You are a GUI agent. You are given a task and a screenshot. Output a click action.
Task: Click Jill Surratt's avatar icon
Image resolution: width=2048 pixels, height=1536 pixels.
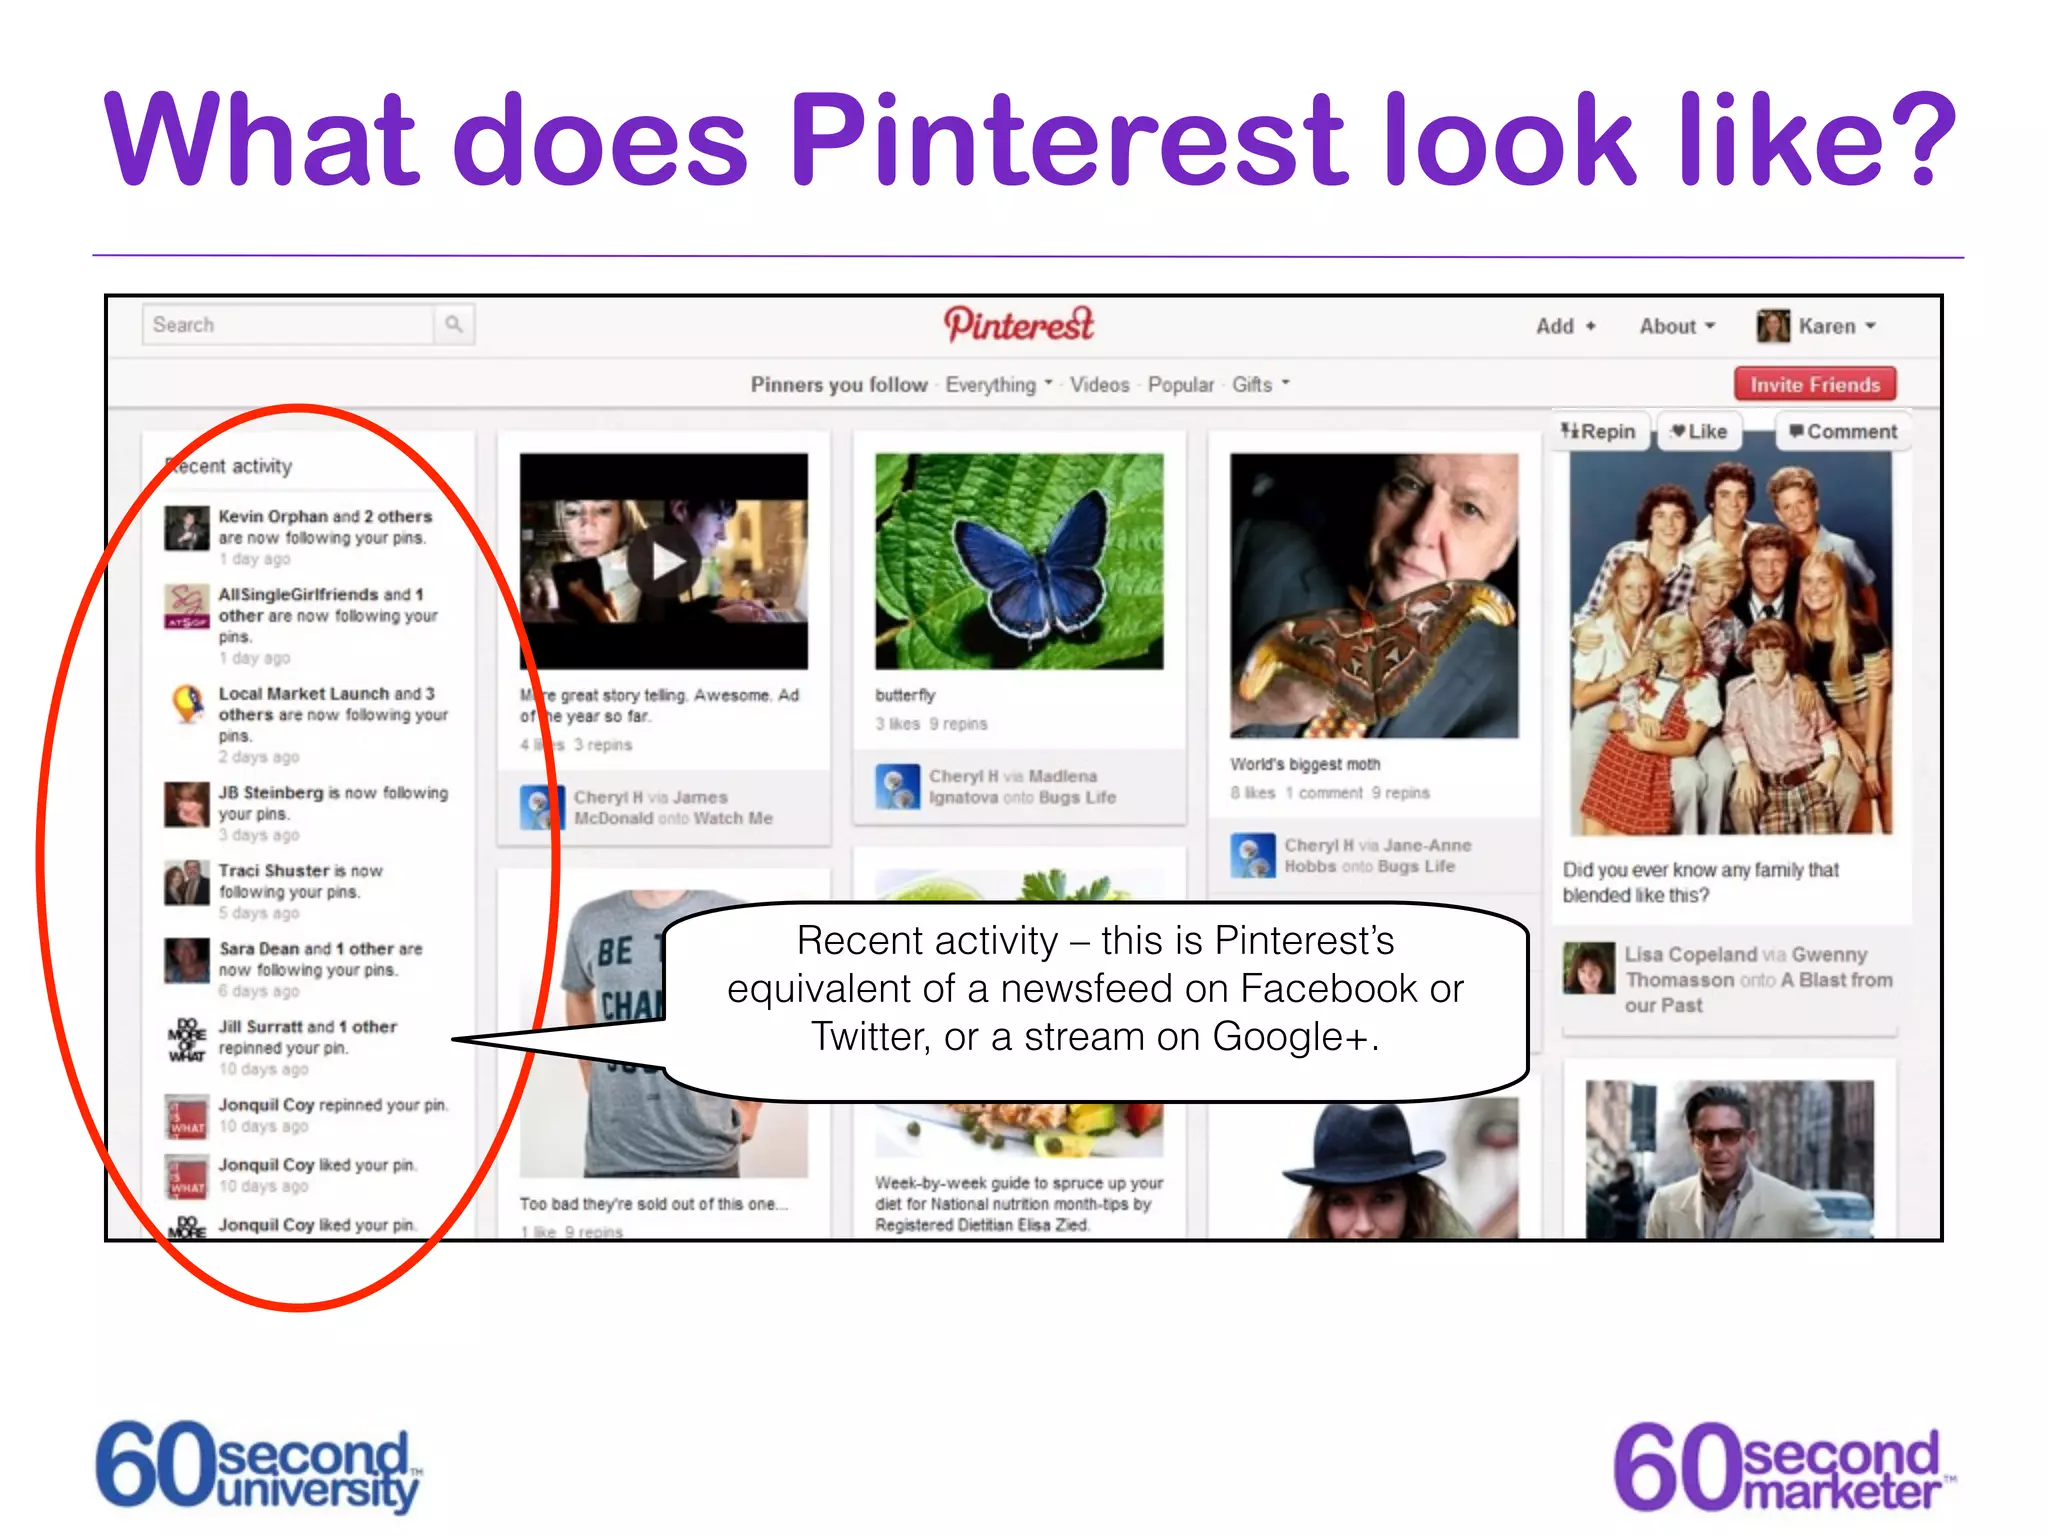[187, 1038]
